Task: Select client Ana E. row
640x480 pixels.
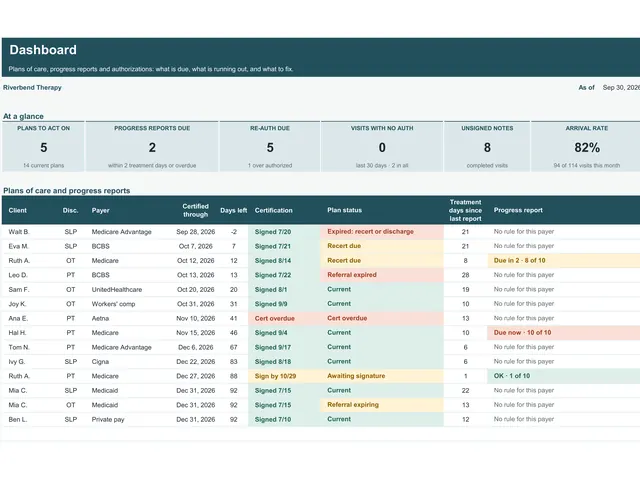Action: click(x=321, y=318)
